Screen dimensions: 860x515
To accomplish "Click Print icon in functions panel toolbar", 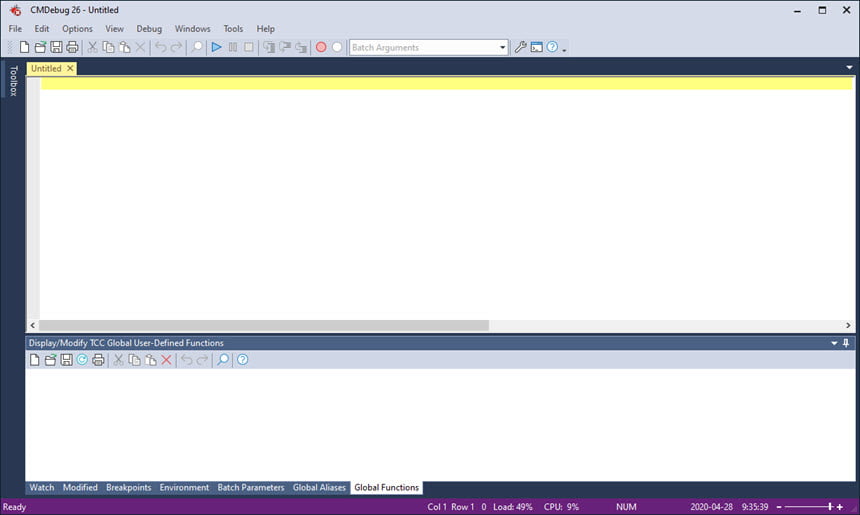I will coord(98,360).
